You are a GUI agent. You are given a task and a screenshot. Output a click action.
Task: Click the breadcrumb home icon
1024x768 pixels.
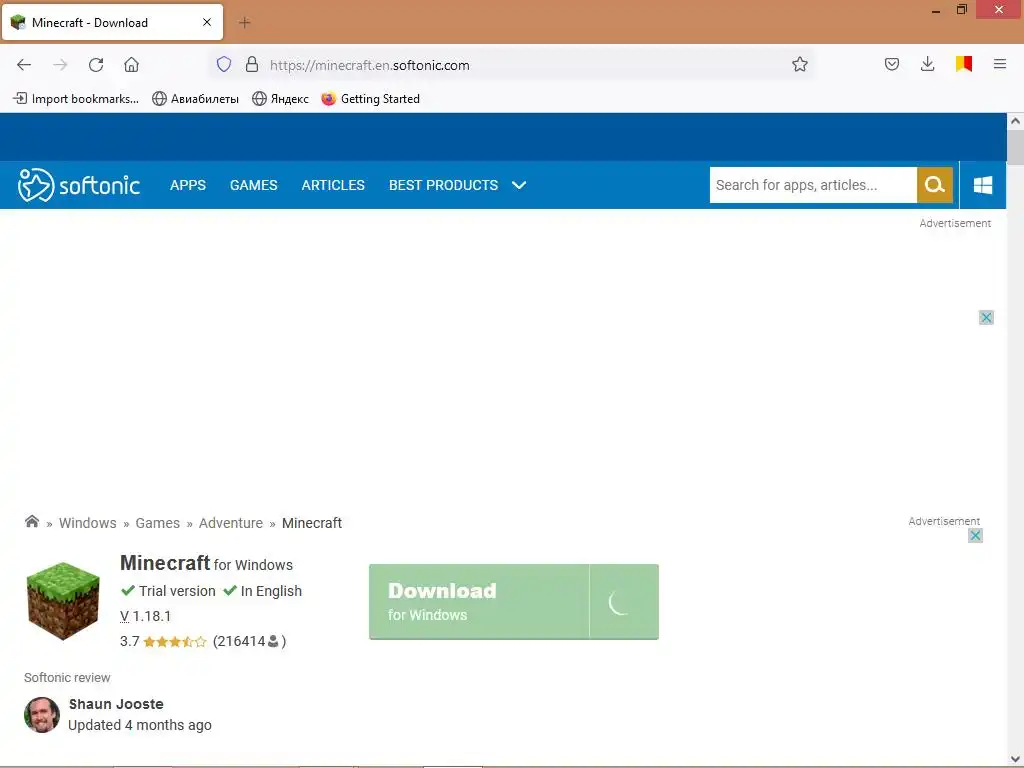pos(31,522)
